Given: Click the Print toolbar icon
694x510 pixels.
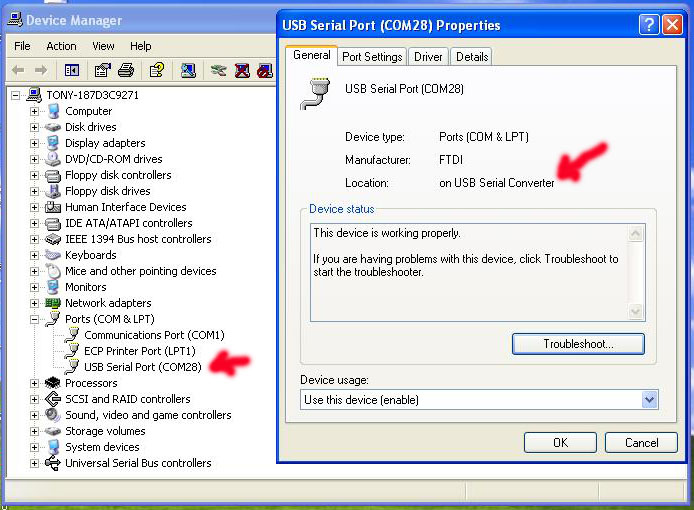Looking at the screenshot, I should [126, 70].
